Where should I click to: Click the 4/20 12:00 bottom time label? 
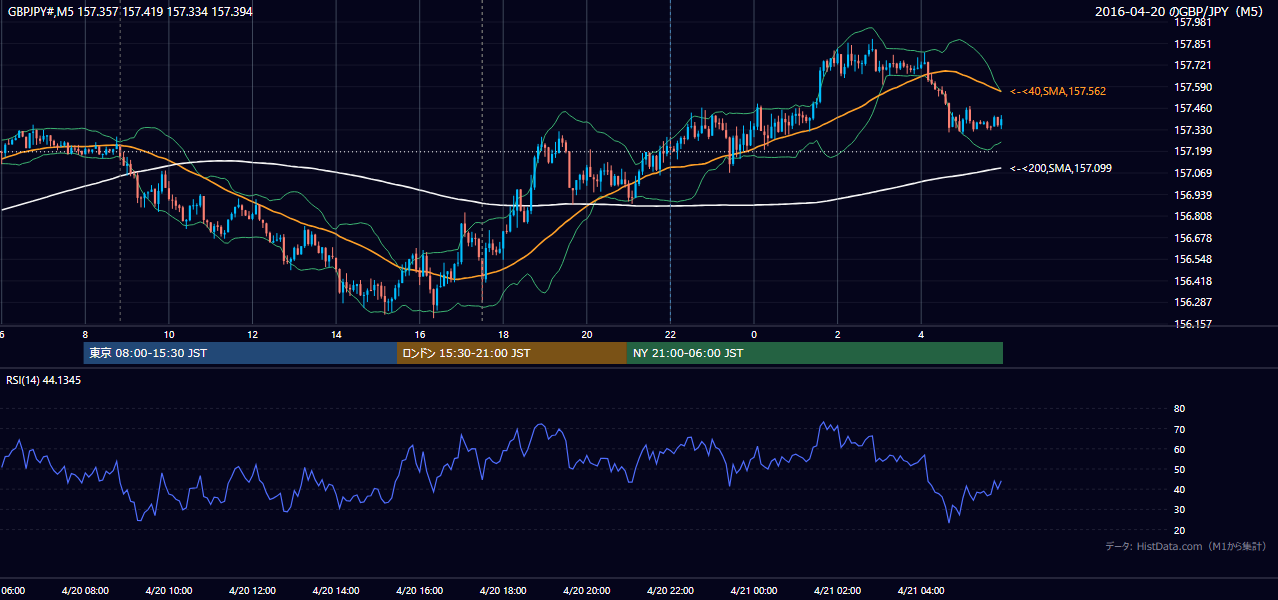252,590
